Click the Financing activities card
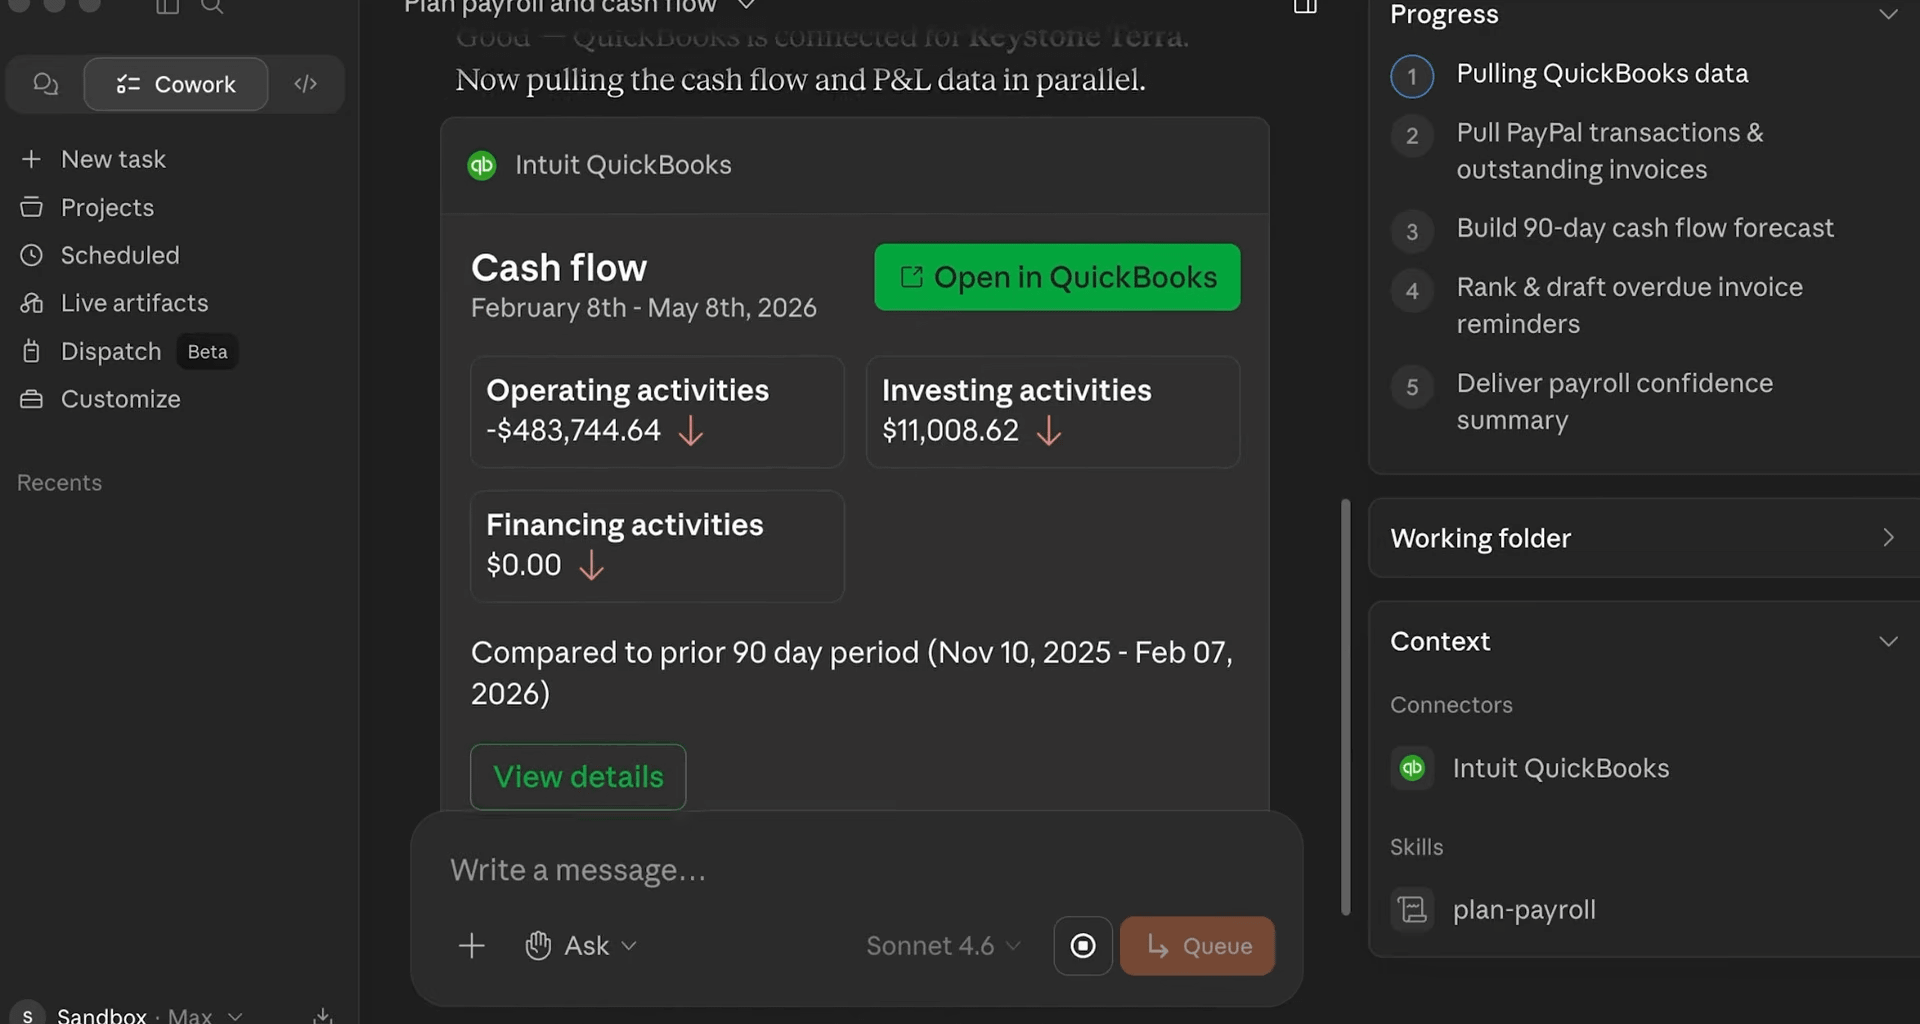The width and height of the screenshot is (1920, 1024). click(x=657, y=546)
